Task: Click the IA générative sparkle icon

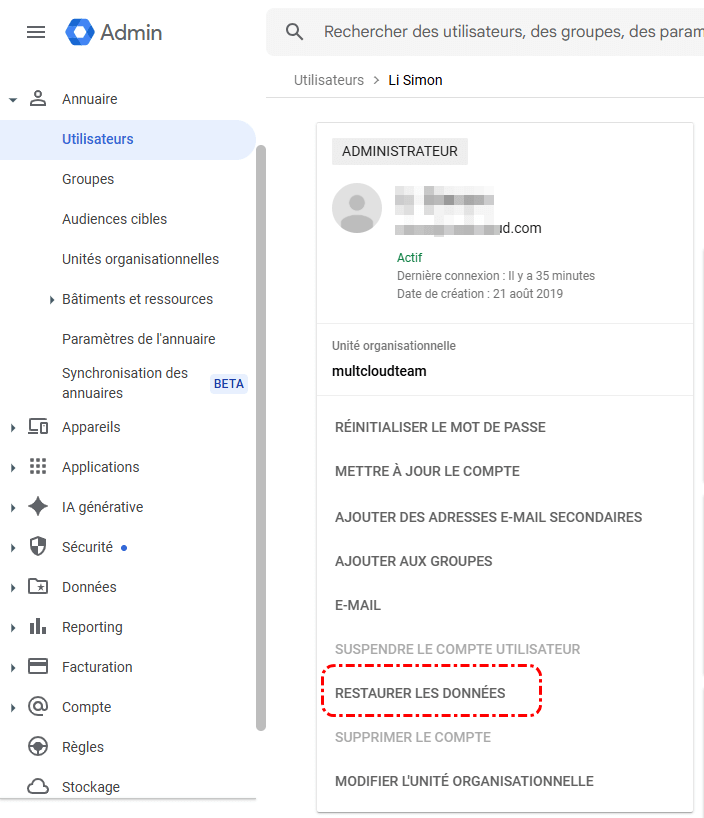Action: (38, 507)
